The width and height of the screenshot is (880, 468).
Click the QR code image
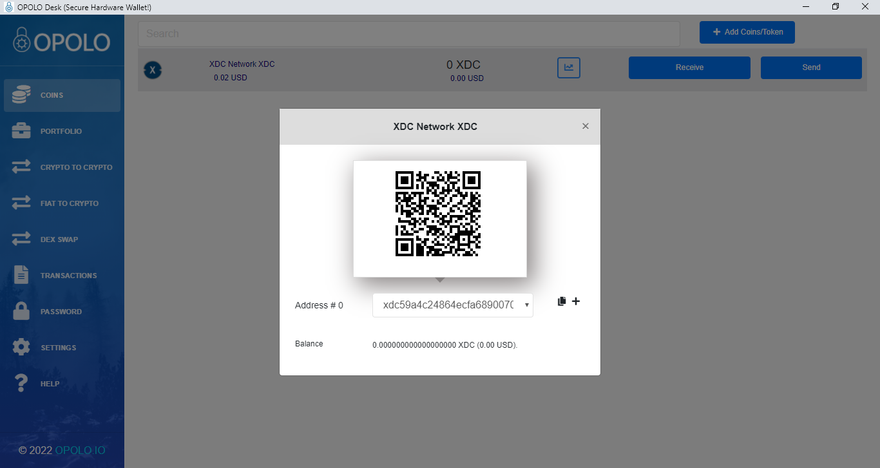click(439, 214)
